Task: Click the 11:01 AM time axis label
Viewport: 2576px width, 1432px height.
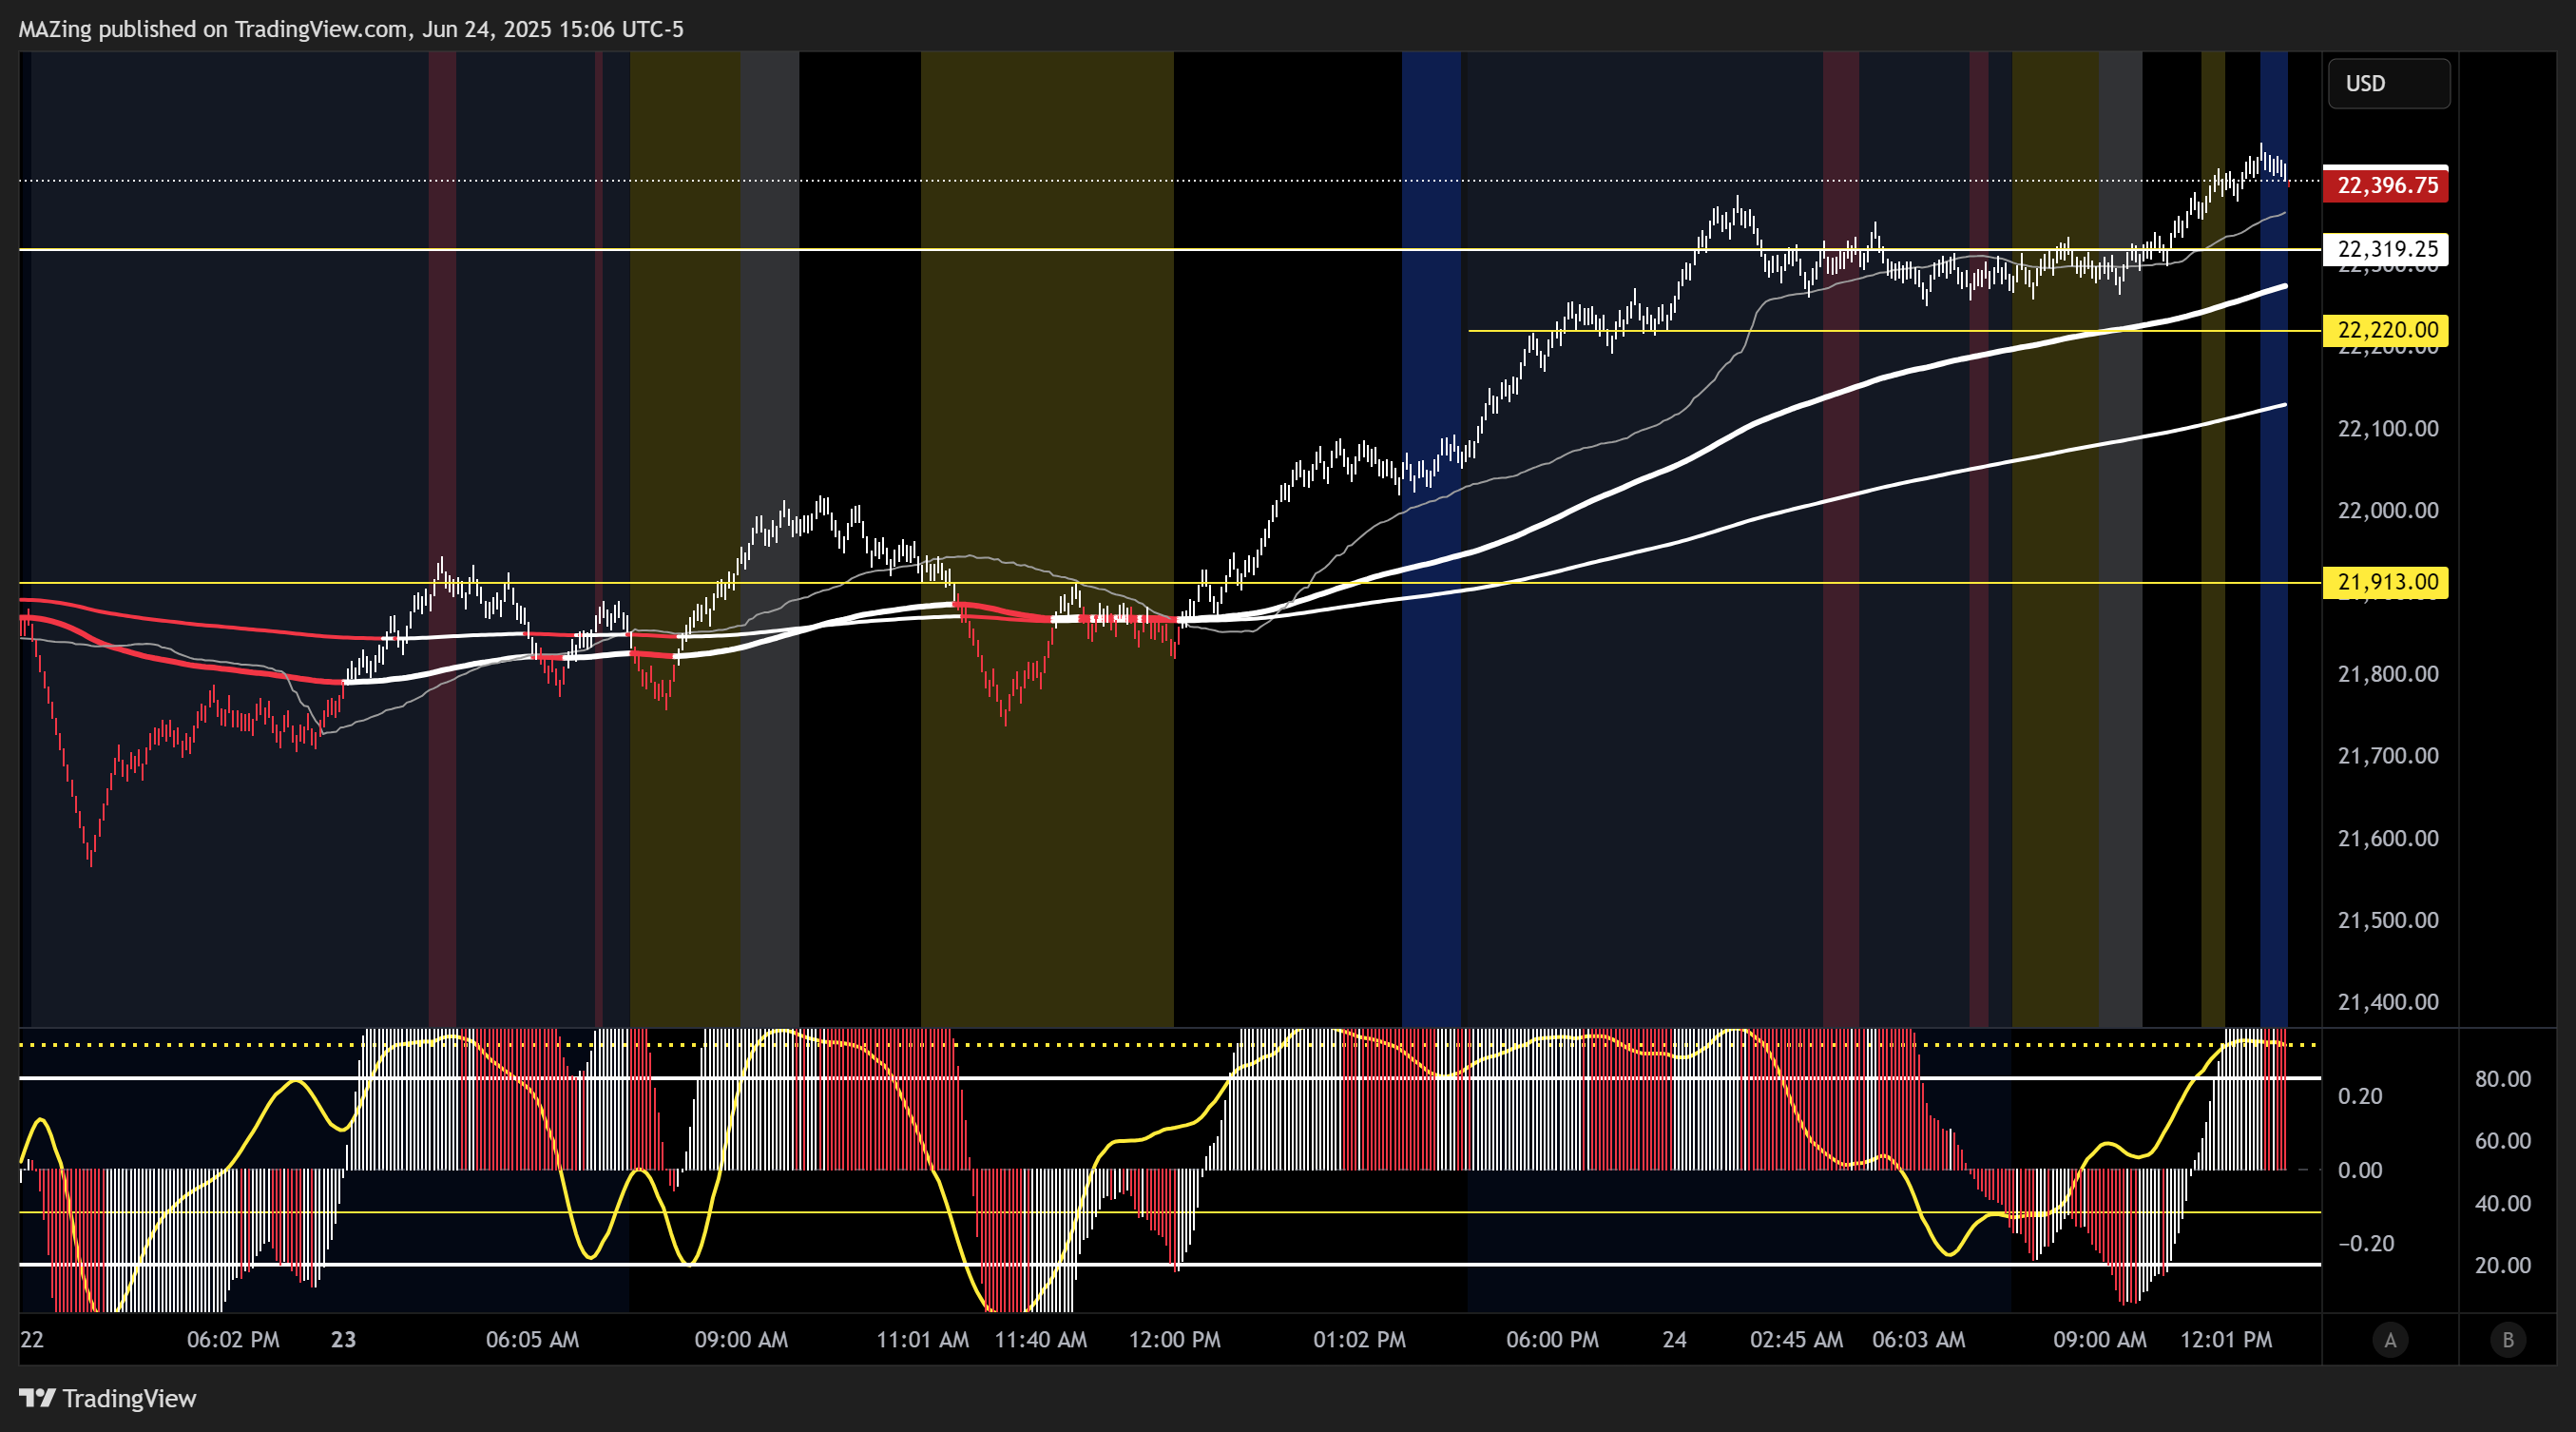Action: [923, 1339]
